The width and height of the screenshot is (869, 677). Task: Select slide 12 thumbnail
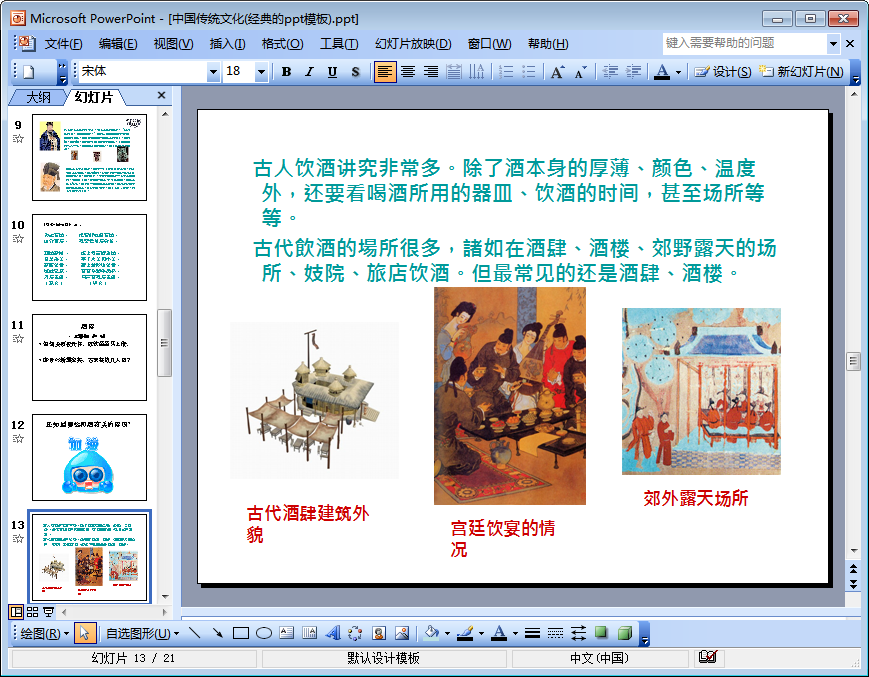(x=89, y=458)
